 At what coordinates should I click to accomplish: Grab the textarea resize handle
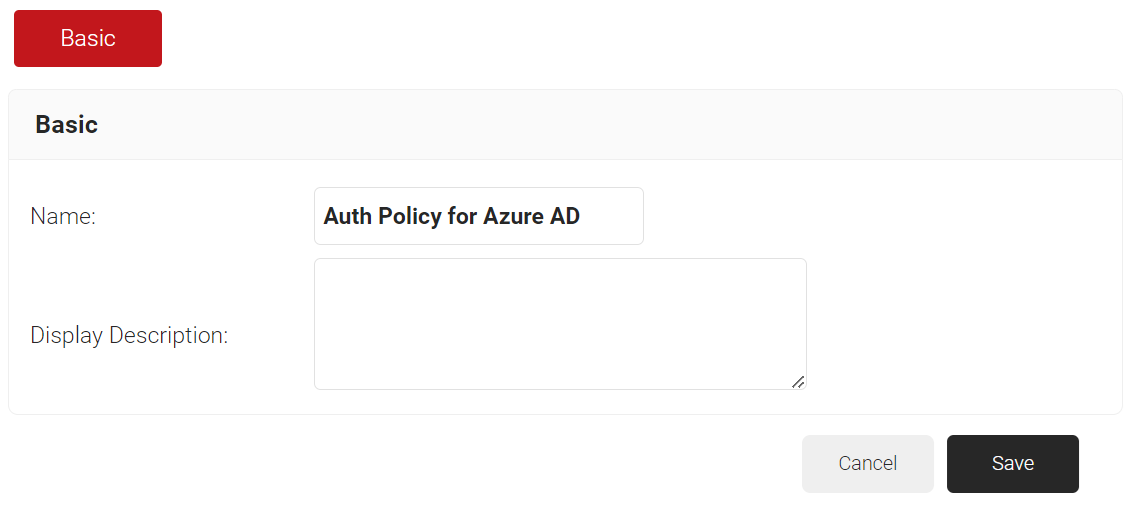coord(798,381)
